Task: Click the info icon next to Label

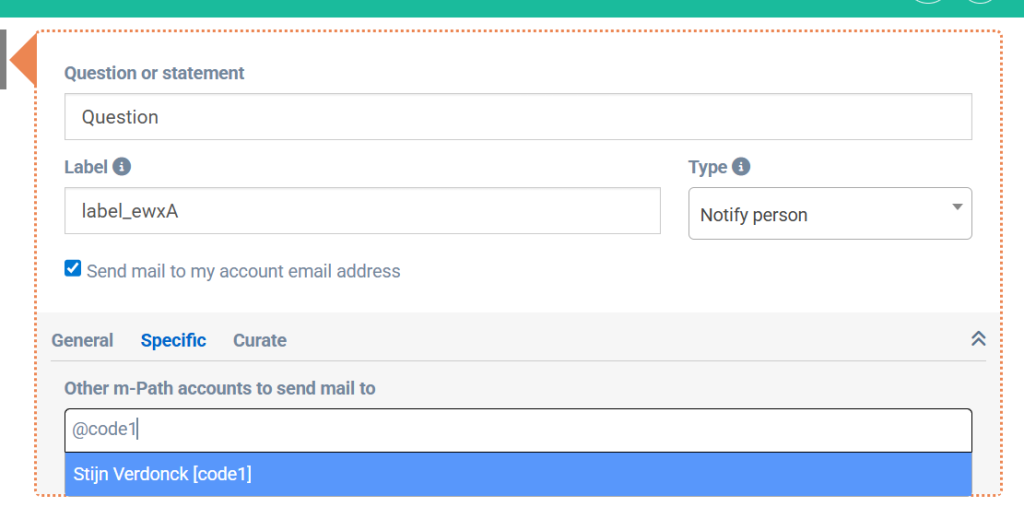Action: pyautogui.click(x=122, y=167)
